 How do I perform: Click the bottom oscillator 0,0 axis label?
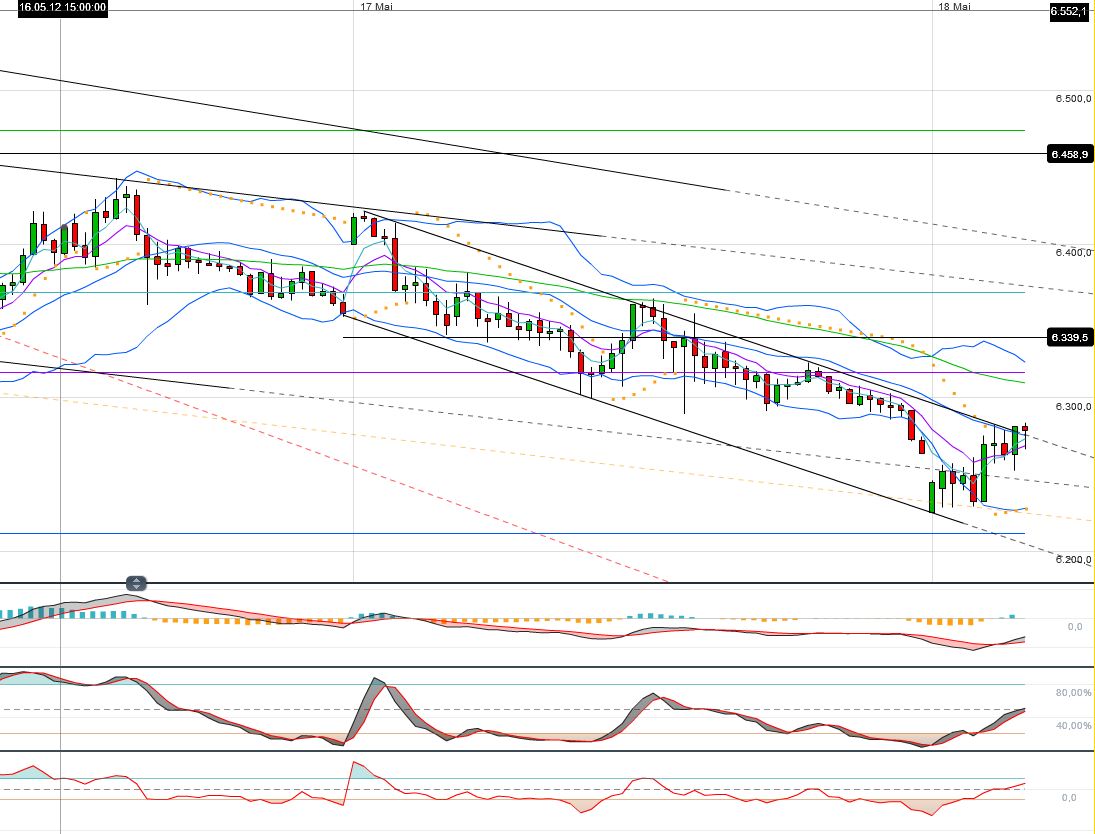click(x=1069, y=797)
